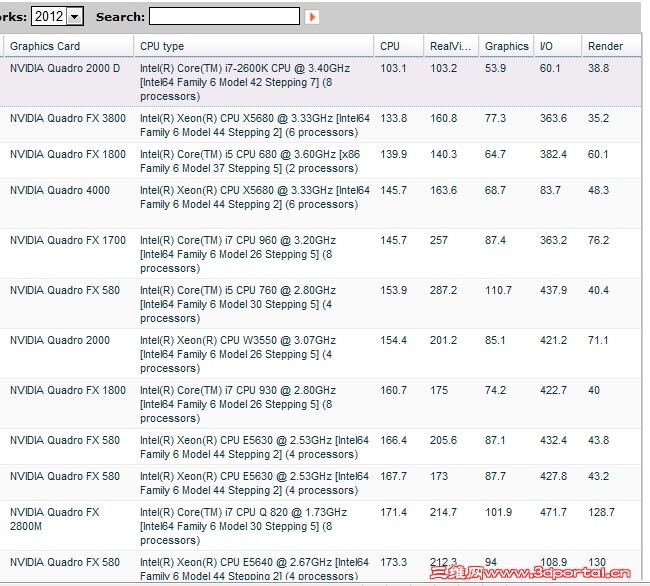Click CPU score 139.9
Image resolution: width=650 pixels, height=586 pixels.
coord(393,154)
